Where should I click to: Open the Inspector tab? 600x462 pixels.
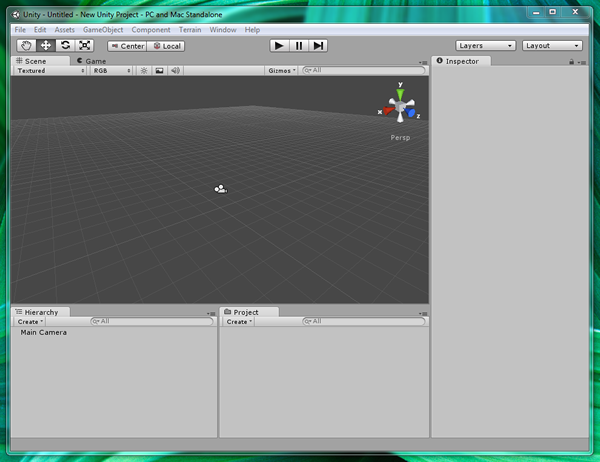[x=461, y=61]
